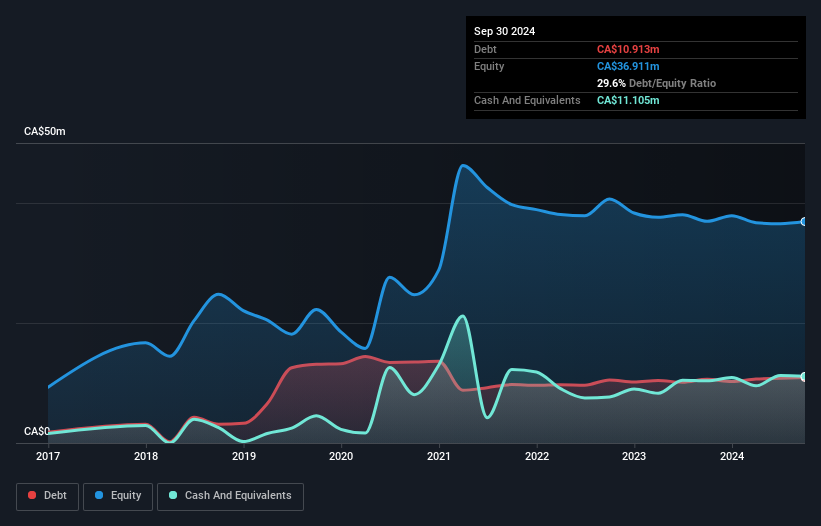This screenshot has width=821, height=526.
Task: Click the Debt value CA$10.913m
Action: point(628,49)
